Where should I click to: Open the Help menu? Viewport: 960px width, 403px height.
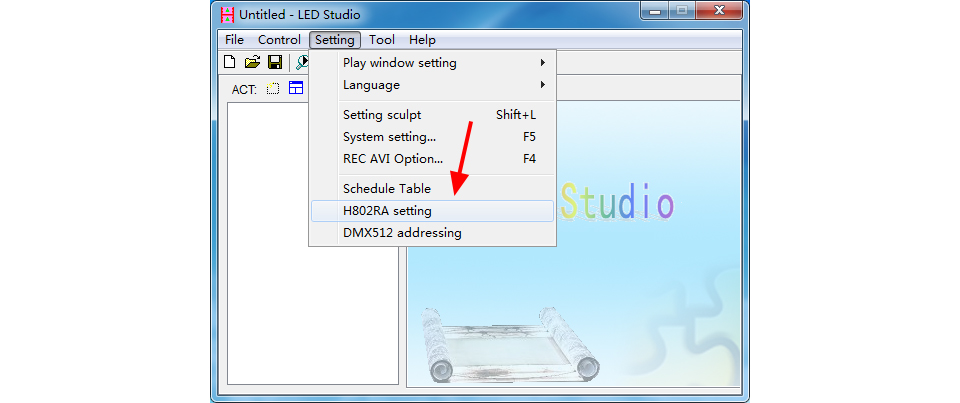pos(422,40)
